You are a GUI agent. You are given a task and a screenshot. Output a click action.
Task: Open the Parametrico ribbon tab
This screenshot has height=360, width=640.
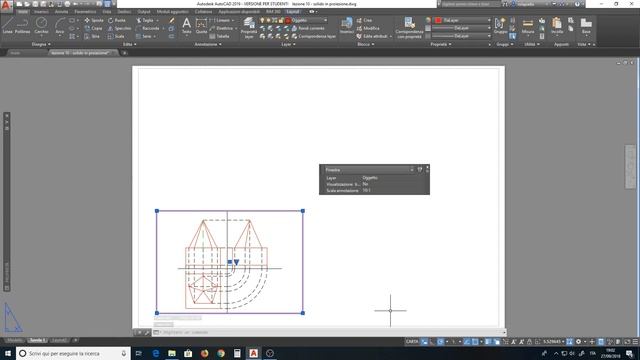pyautogui.click(x=85, y=12)
